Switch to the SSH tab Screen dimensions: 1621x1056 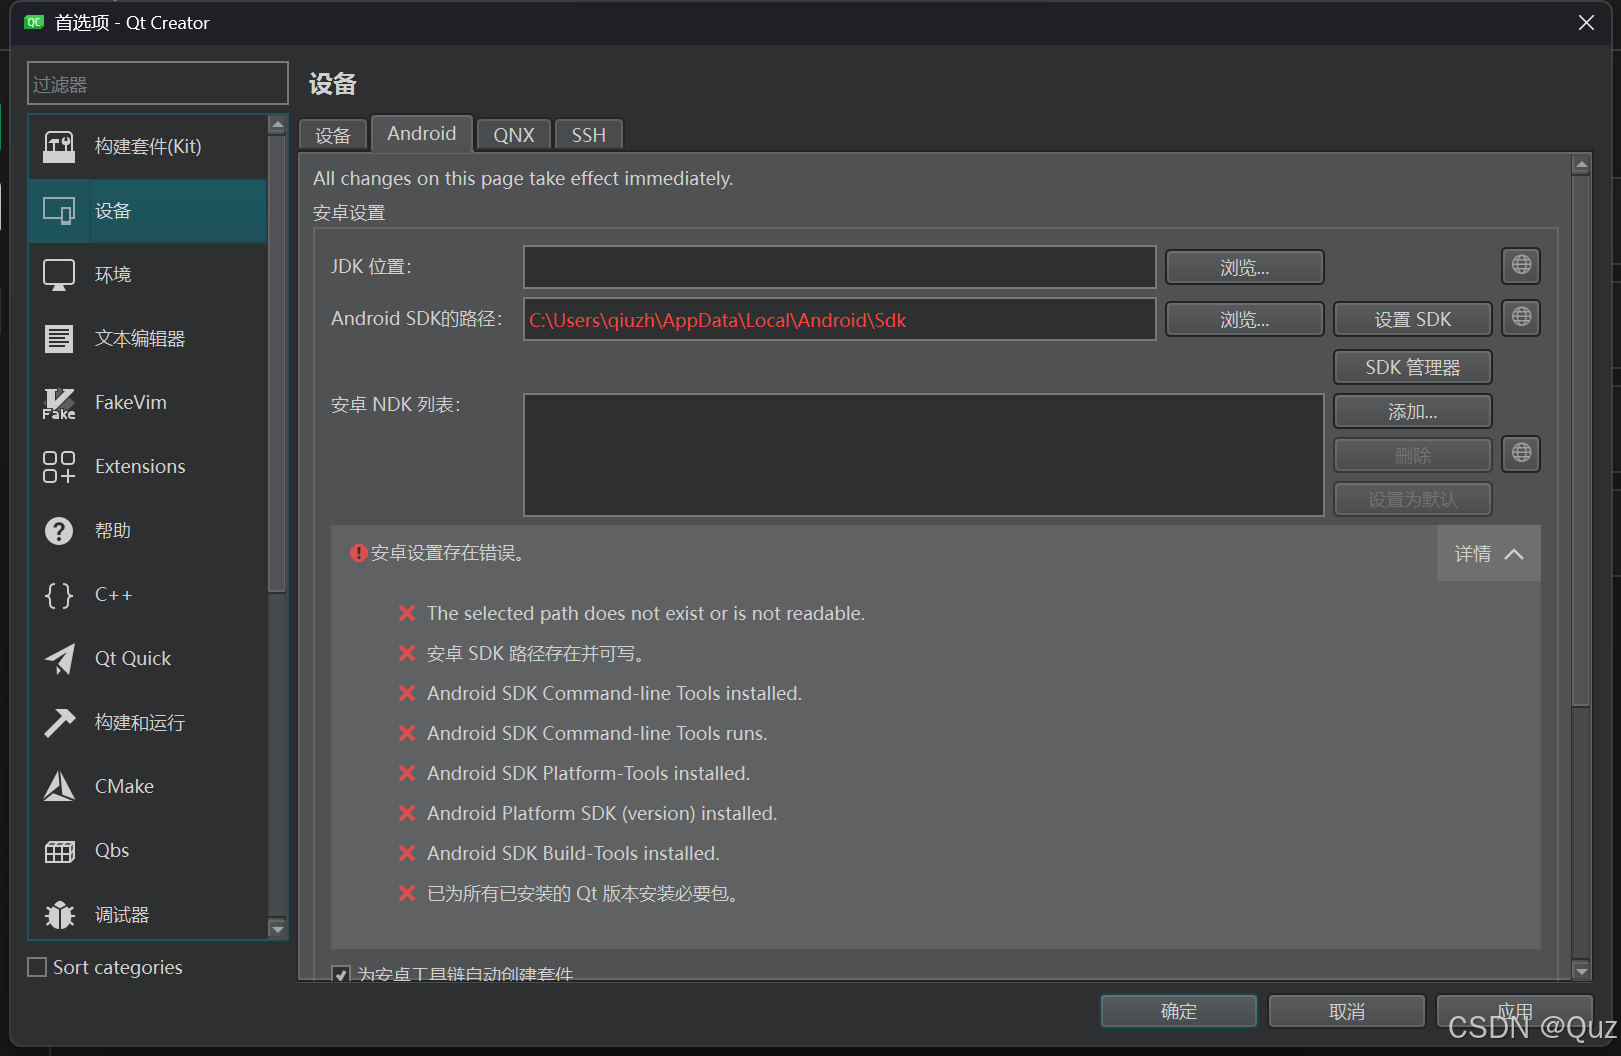589,135
